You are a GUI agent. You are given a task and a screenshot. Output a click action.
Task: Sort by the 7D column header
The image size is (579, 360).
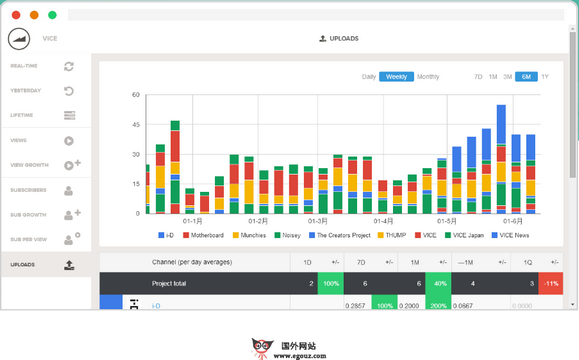361,263
